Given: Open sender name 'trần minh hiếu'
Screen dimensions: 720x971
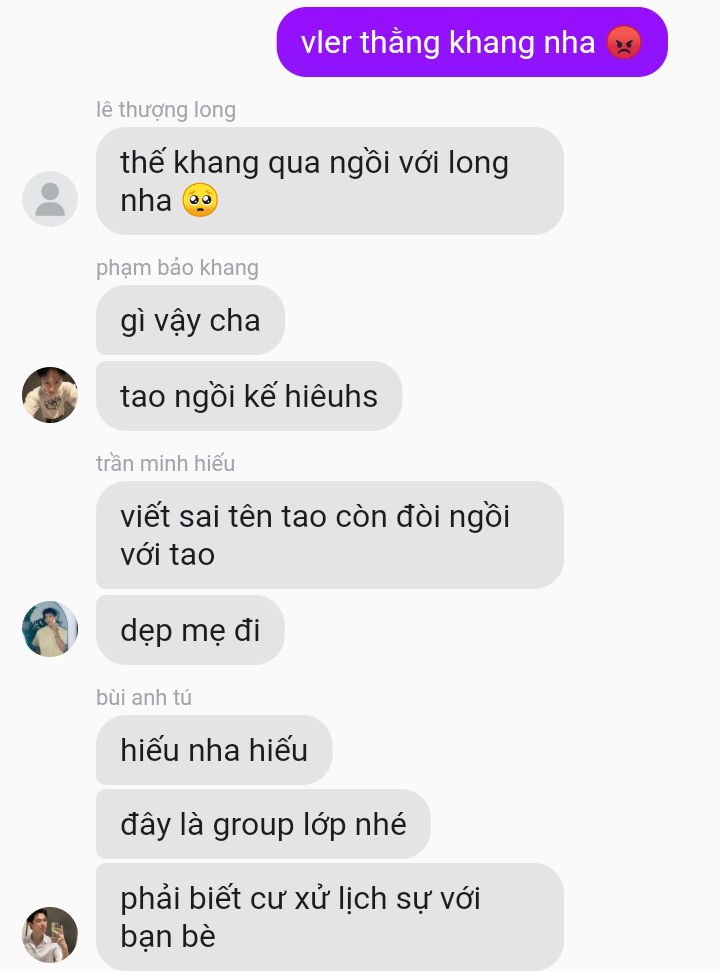Looking at the screenshot, I should click(x=165, y=463).
